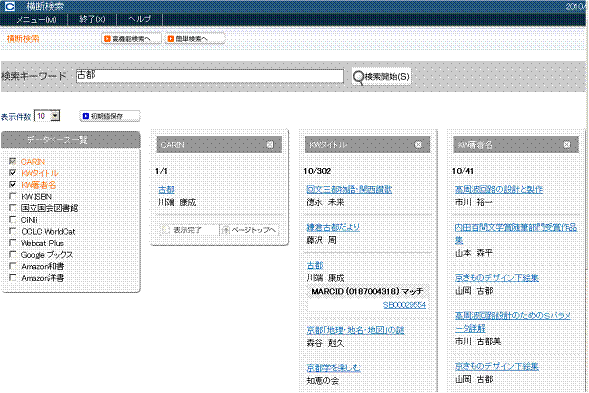Click author 市川 裕一 text
Screen dimensions: 589x393
(473, 203)
